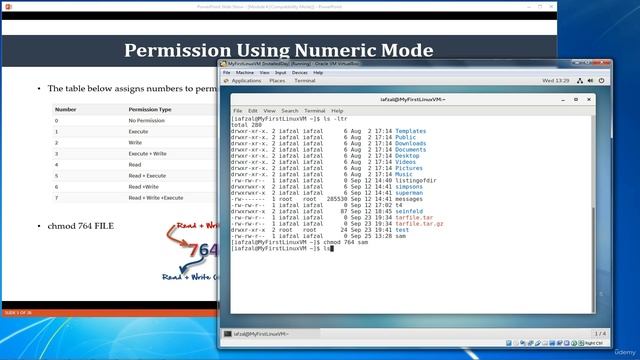Click VirtualBox display status icon
640x360 pixels.
(552, 343)
